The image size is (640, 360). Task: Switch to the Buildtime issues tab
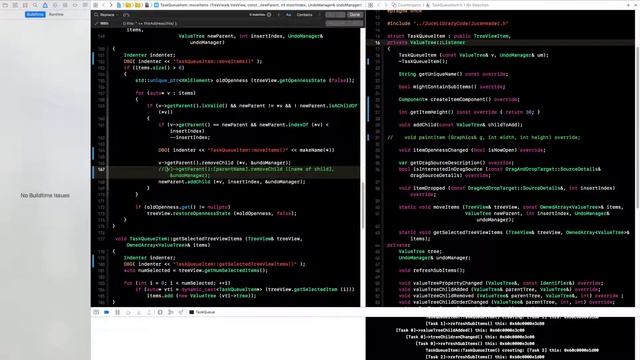[35, 14]
